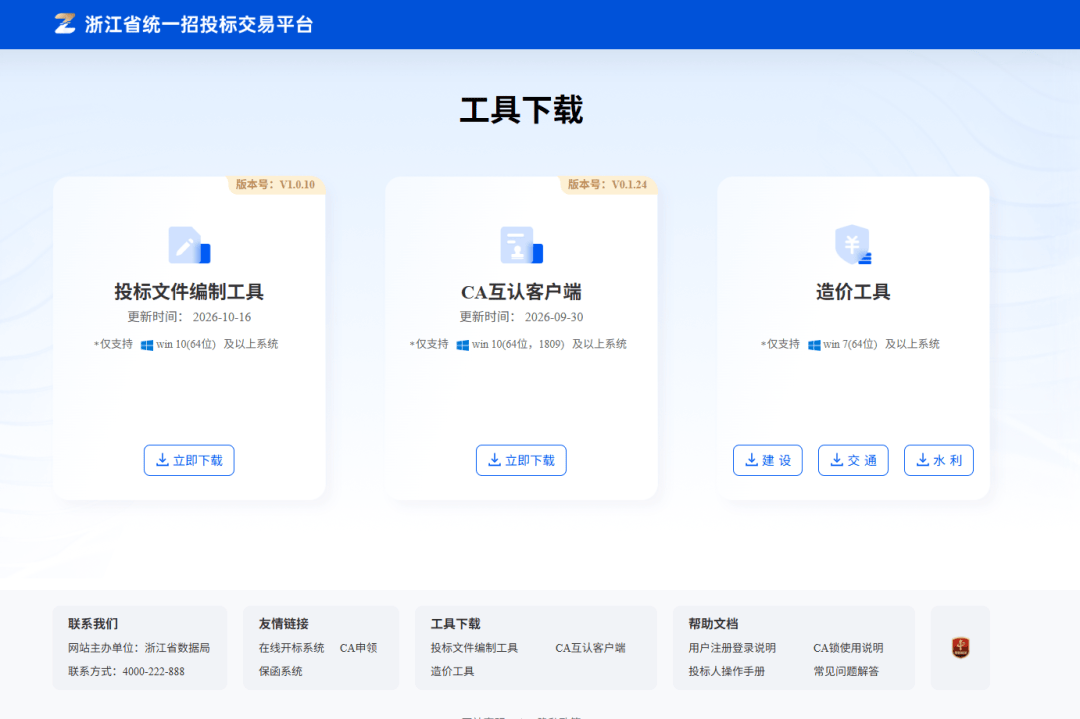This screenshot has width=1080, height=719.
Task: Open footer link 投标文件编制工具
Action: coord(474,647)
